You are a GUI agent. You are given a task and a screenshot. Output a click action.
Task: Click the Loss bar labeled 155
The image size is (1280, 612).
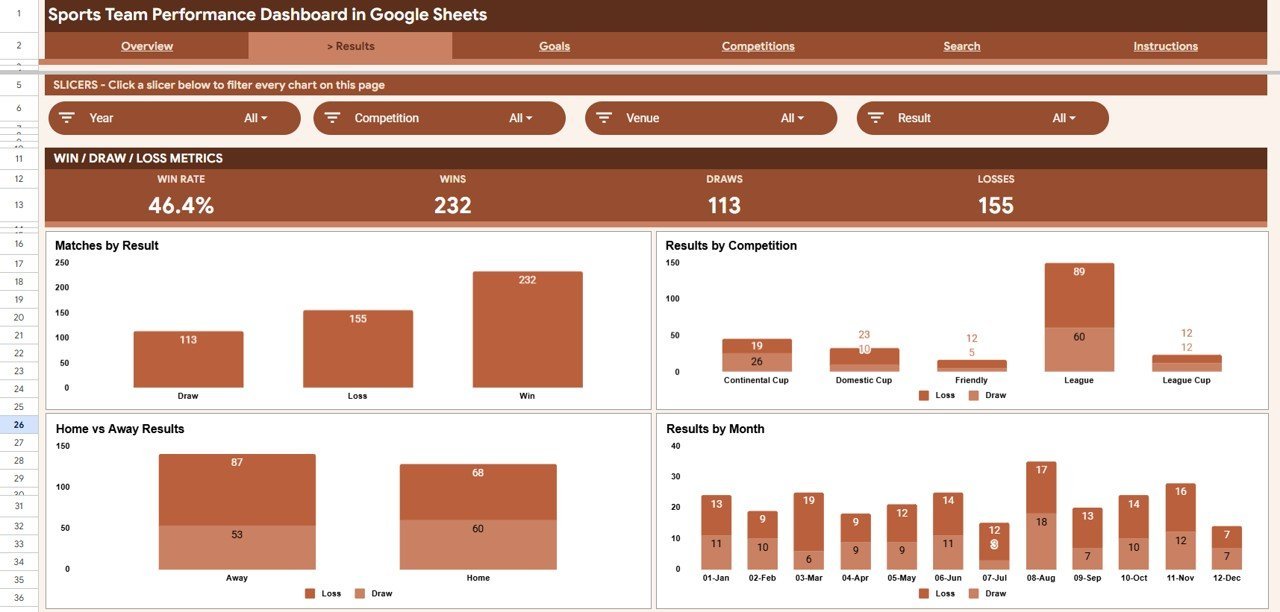tap(358, 349)
